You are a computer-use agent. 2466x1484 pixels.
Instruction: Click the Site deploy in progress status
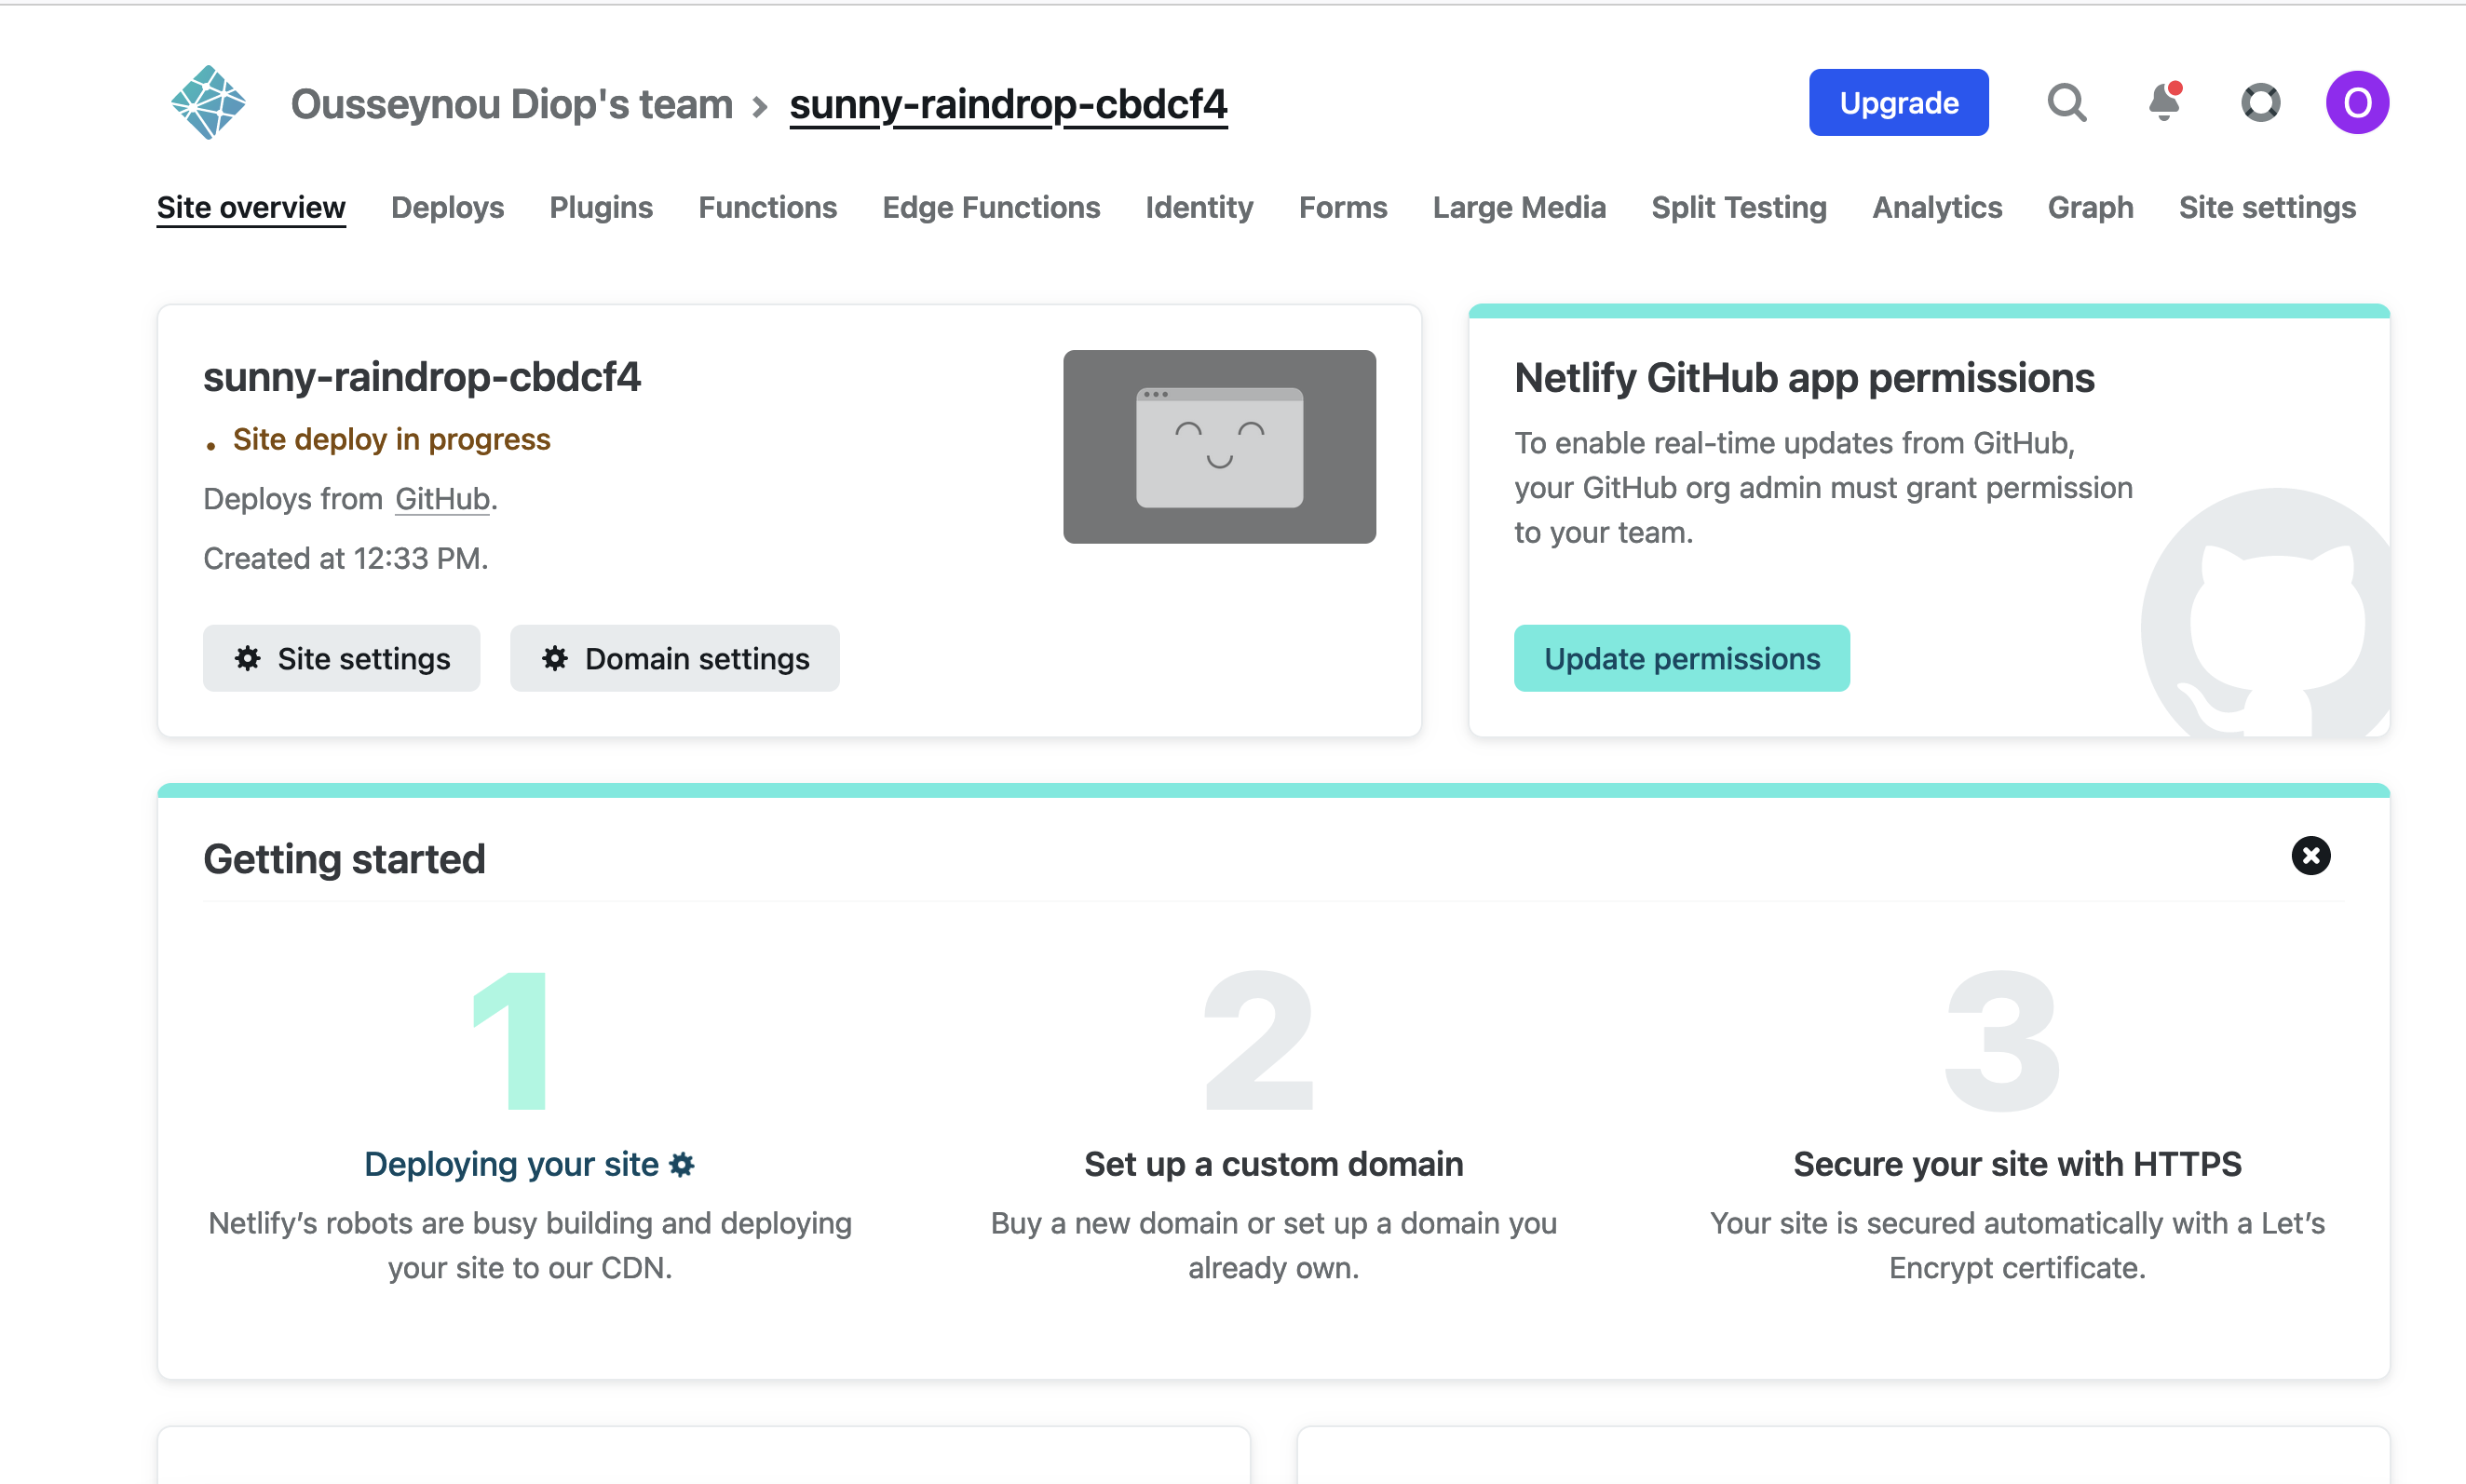point(391,439)
